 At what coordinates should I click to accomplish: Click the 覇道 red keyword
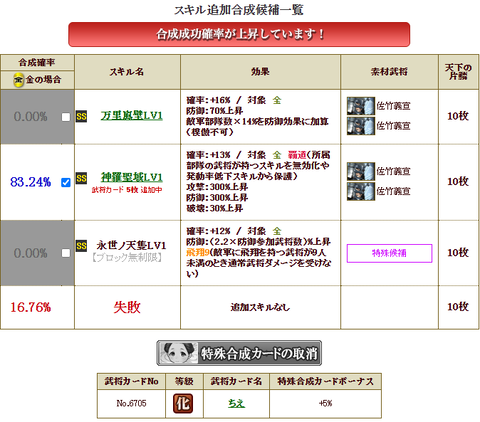tap(297, 155)
